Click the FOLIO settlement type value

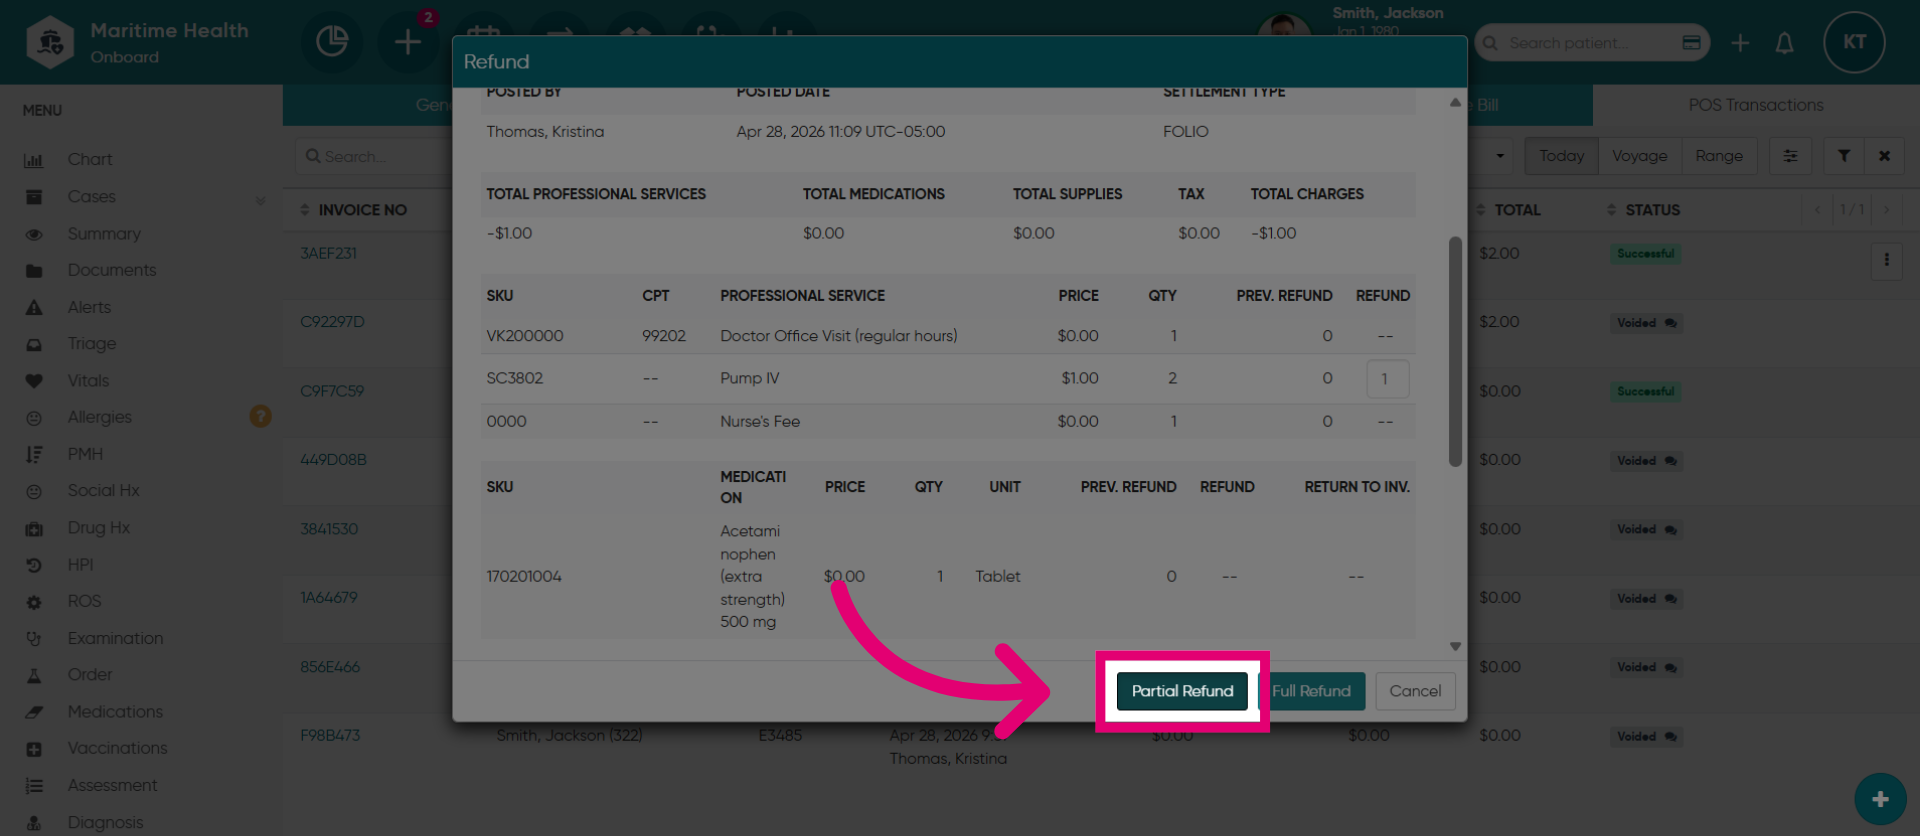click(x=1185, y=132)
